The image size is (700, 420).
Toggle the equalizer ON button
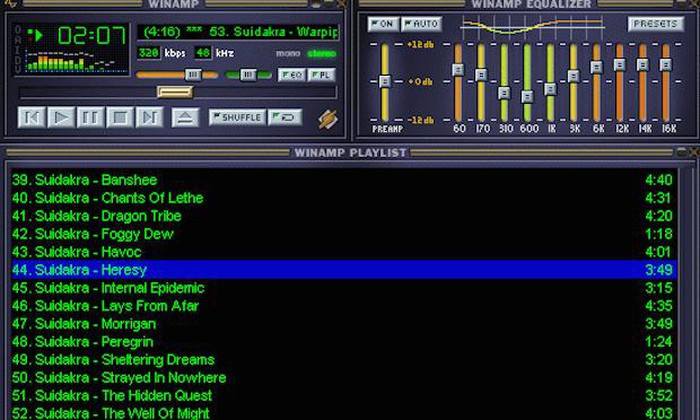[381, 23]
